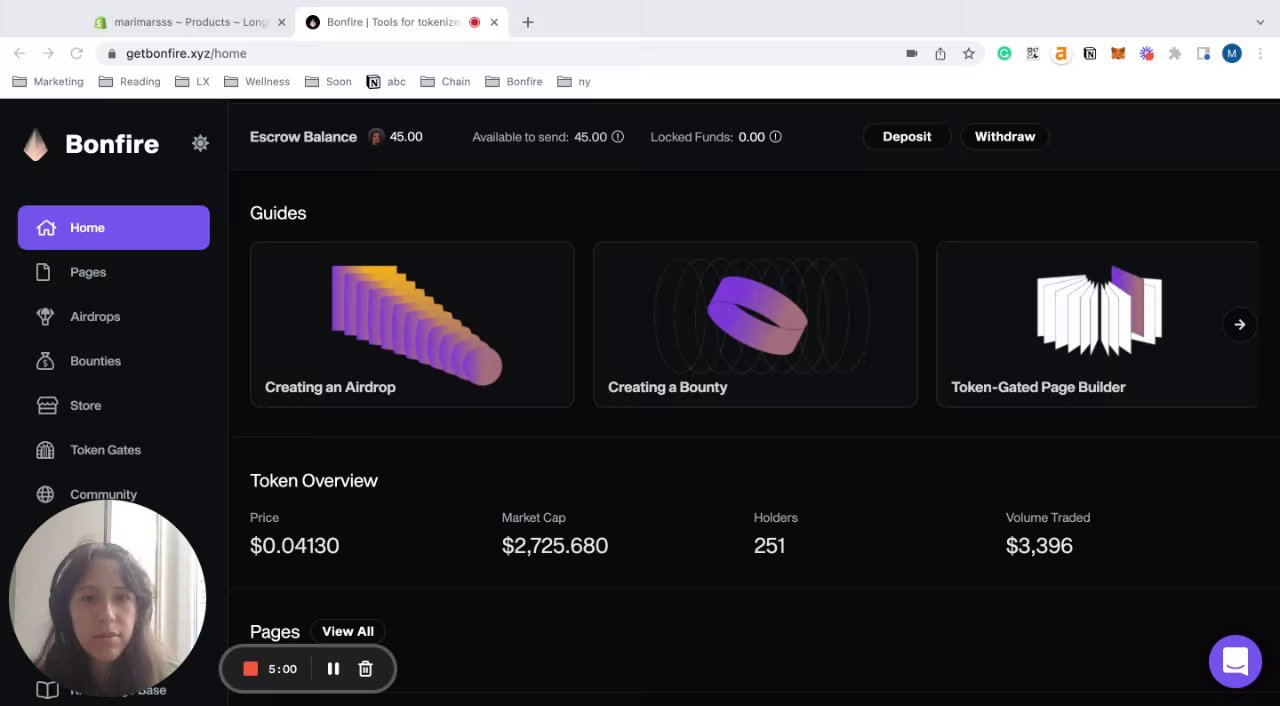
Task: Open the settings gear beside Bonfire logo
Action: tap(200, 143)
